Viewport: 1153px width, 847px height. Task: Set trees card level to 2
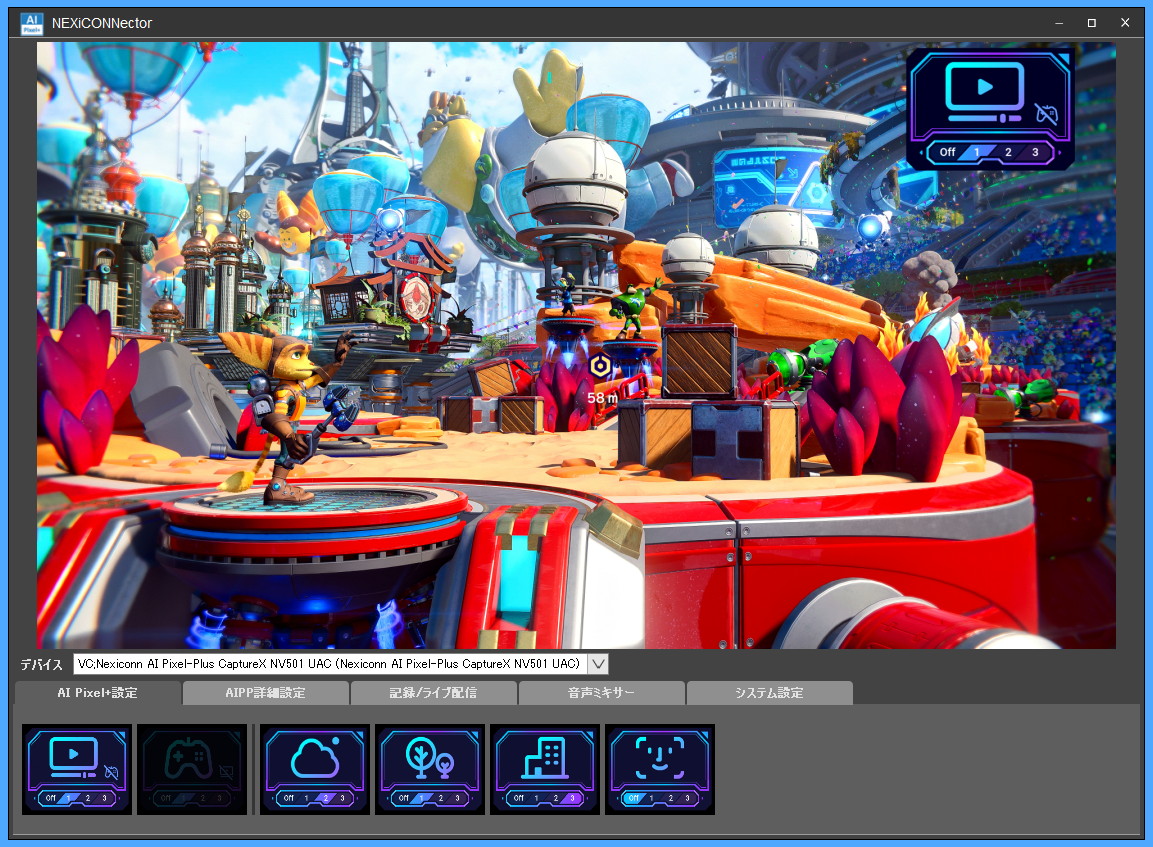click(440, 798)
